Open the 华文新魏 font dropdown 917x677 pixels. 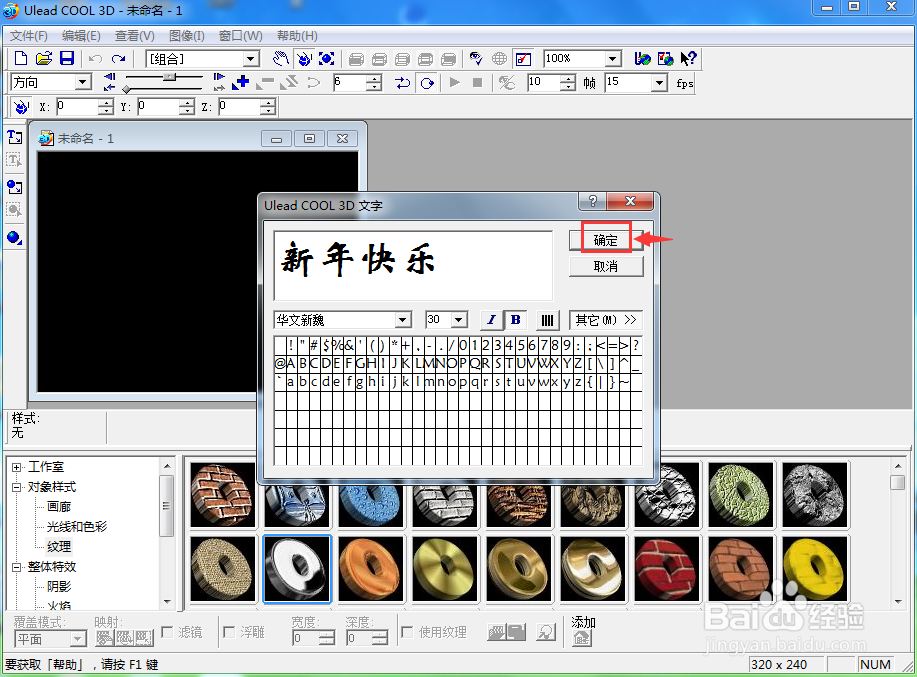coord(402,320)
